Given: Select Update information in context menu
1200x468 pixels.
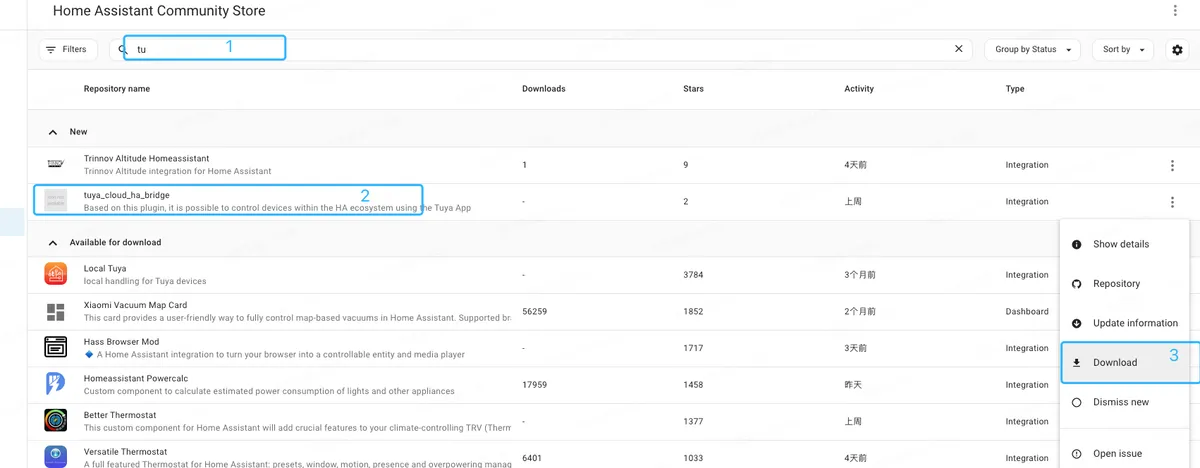Looking at the screenshot, I should (x=1125, y=323).
